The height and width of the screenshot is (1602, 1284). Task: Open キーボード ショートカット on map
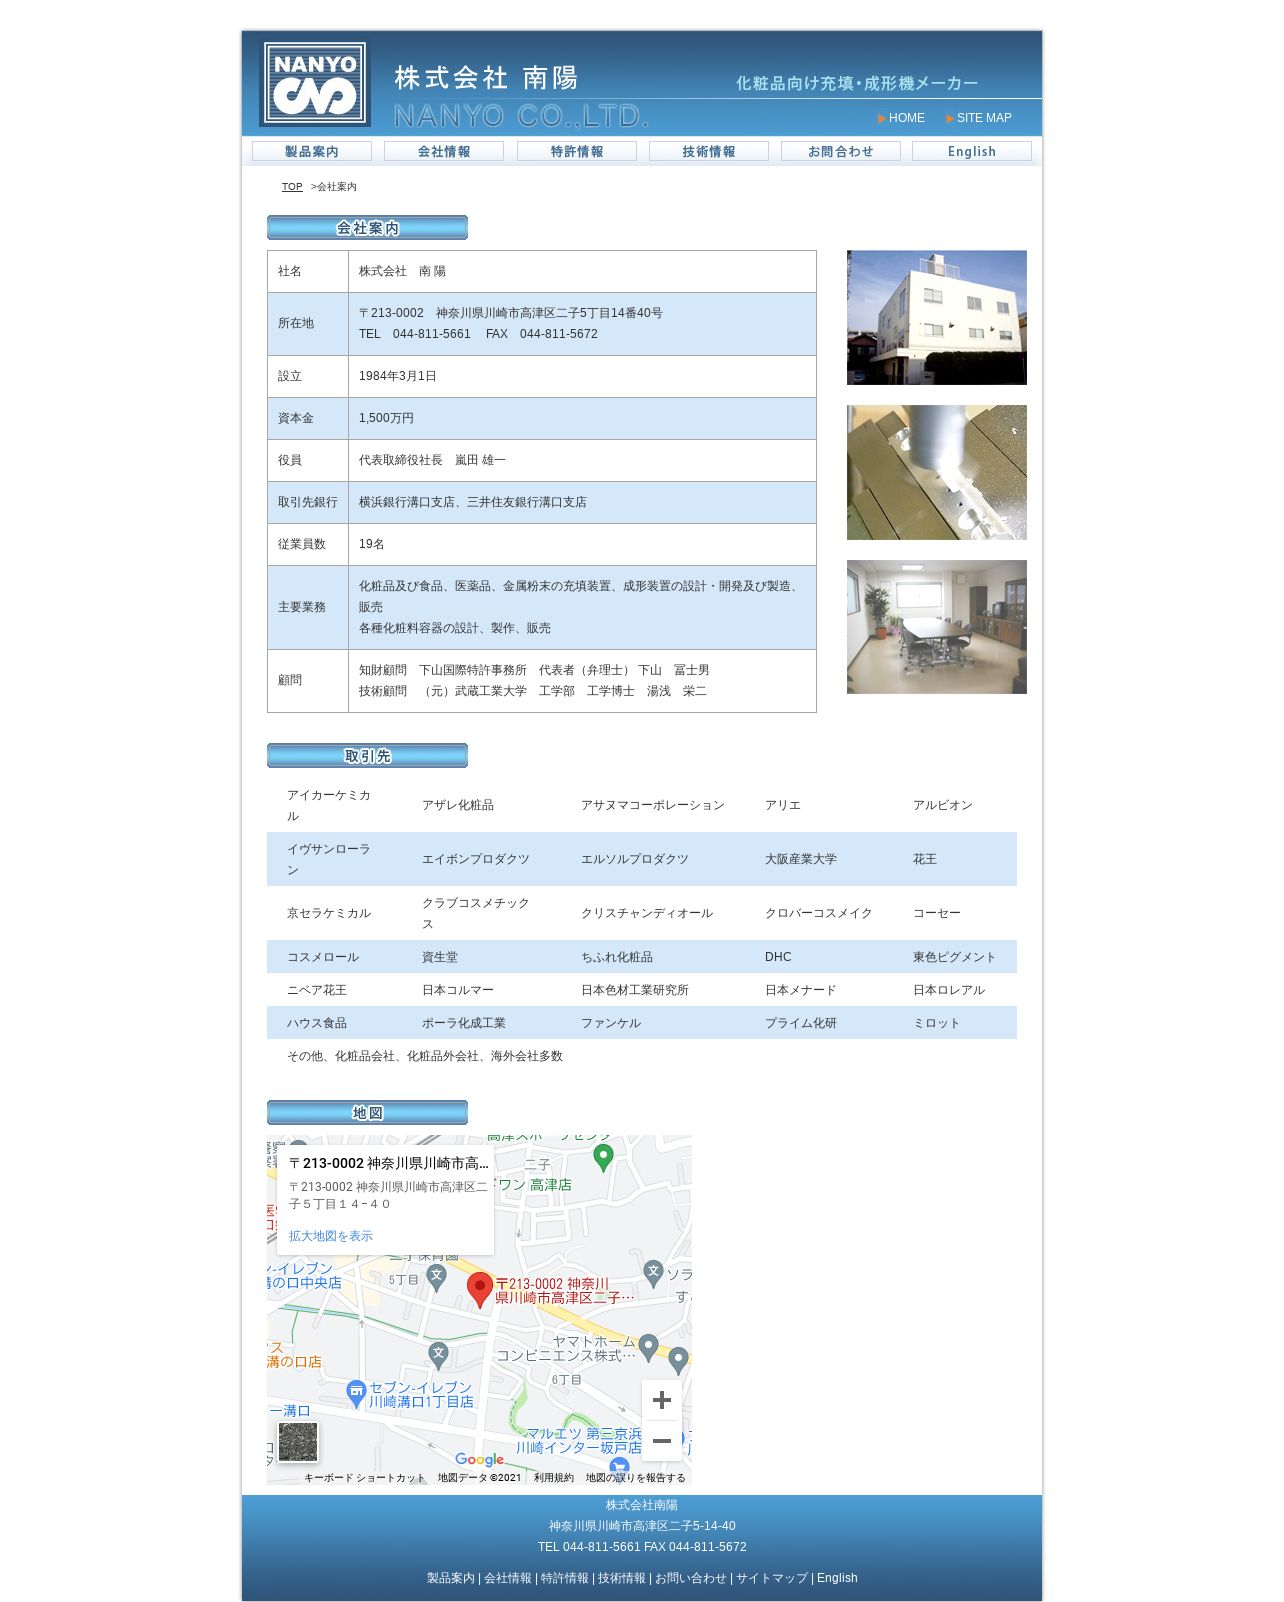364,1478
